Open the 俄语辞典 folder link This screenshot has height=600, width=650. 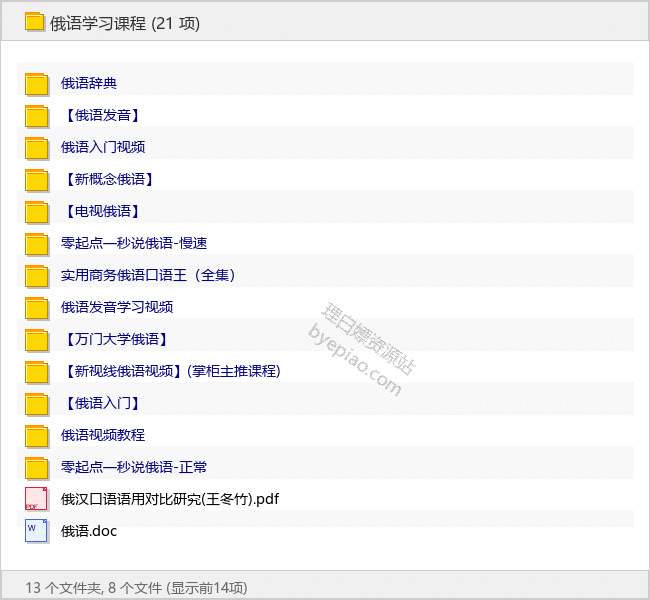[x=89, y=83]
